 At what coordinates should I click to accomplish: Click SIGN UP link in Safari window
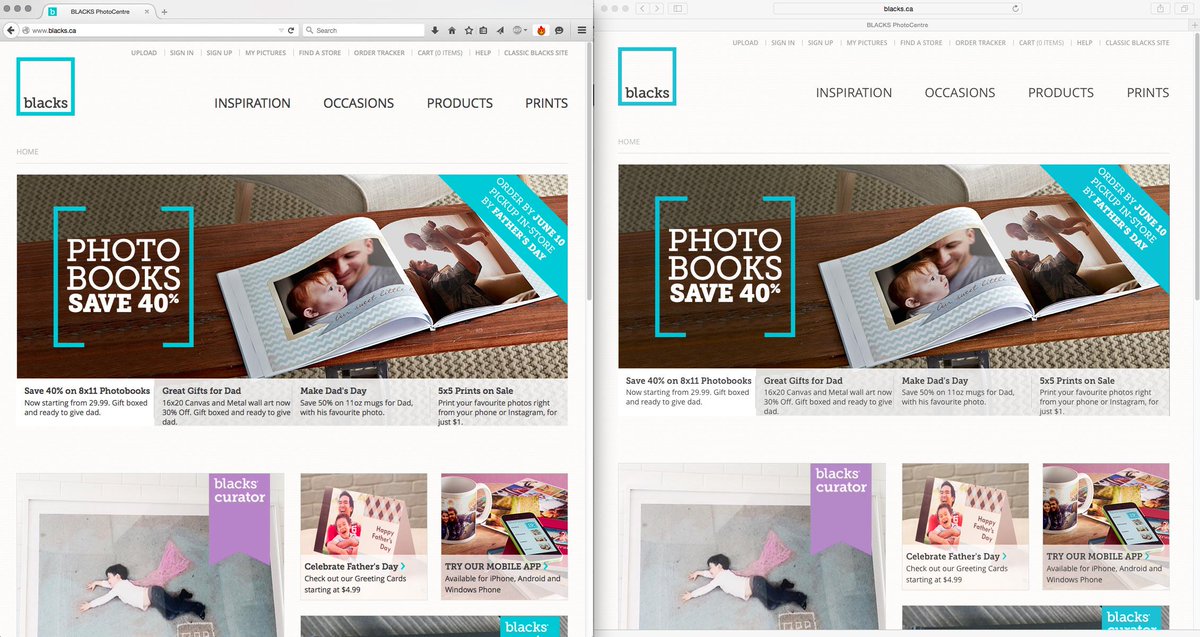[x=820, y=43]
